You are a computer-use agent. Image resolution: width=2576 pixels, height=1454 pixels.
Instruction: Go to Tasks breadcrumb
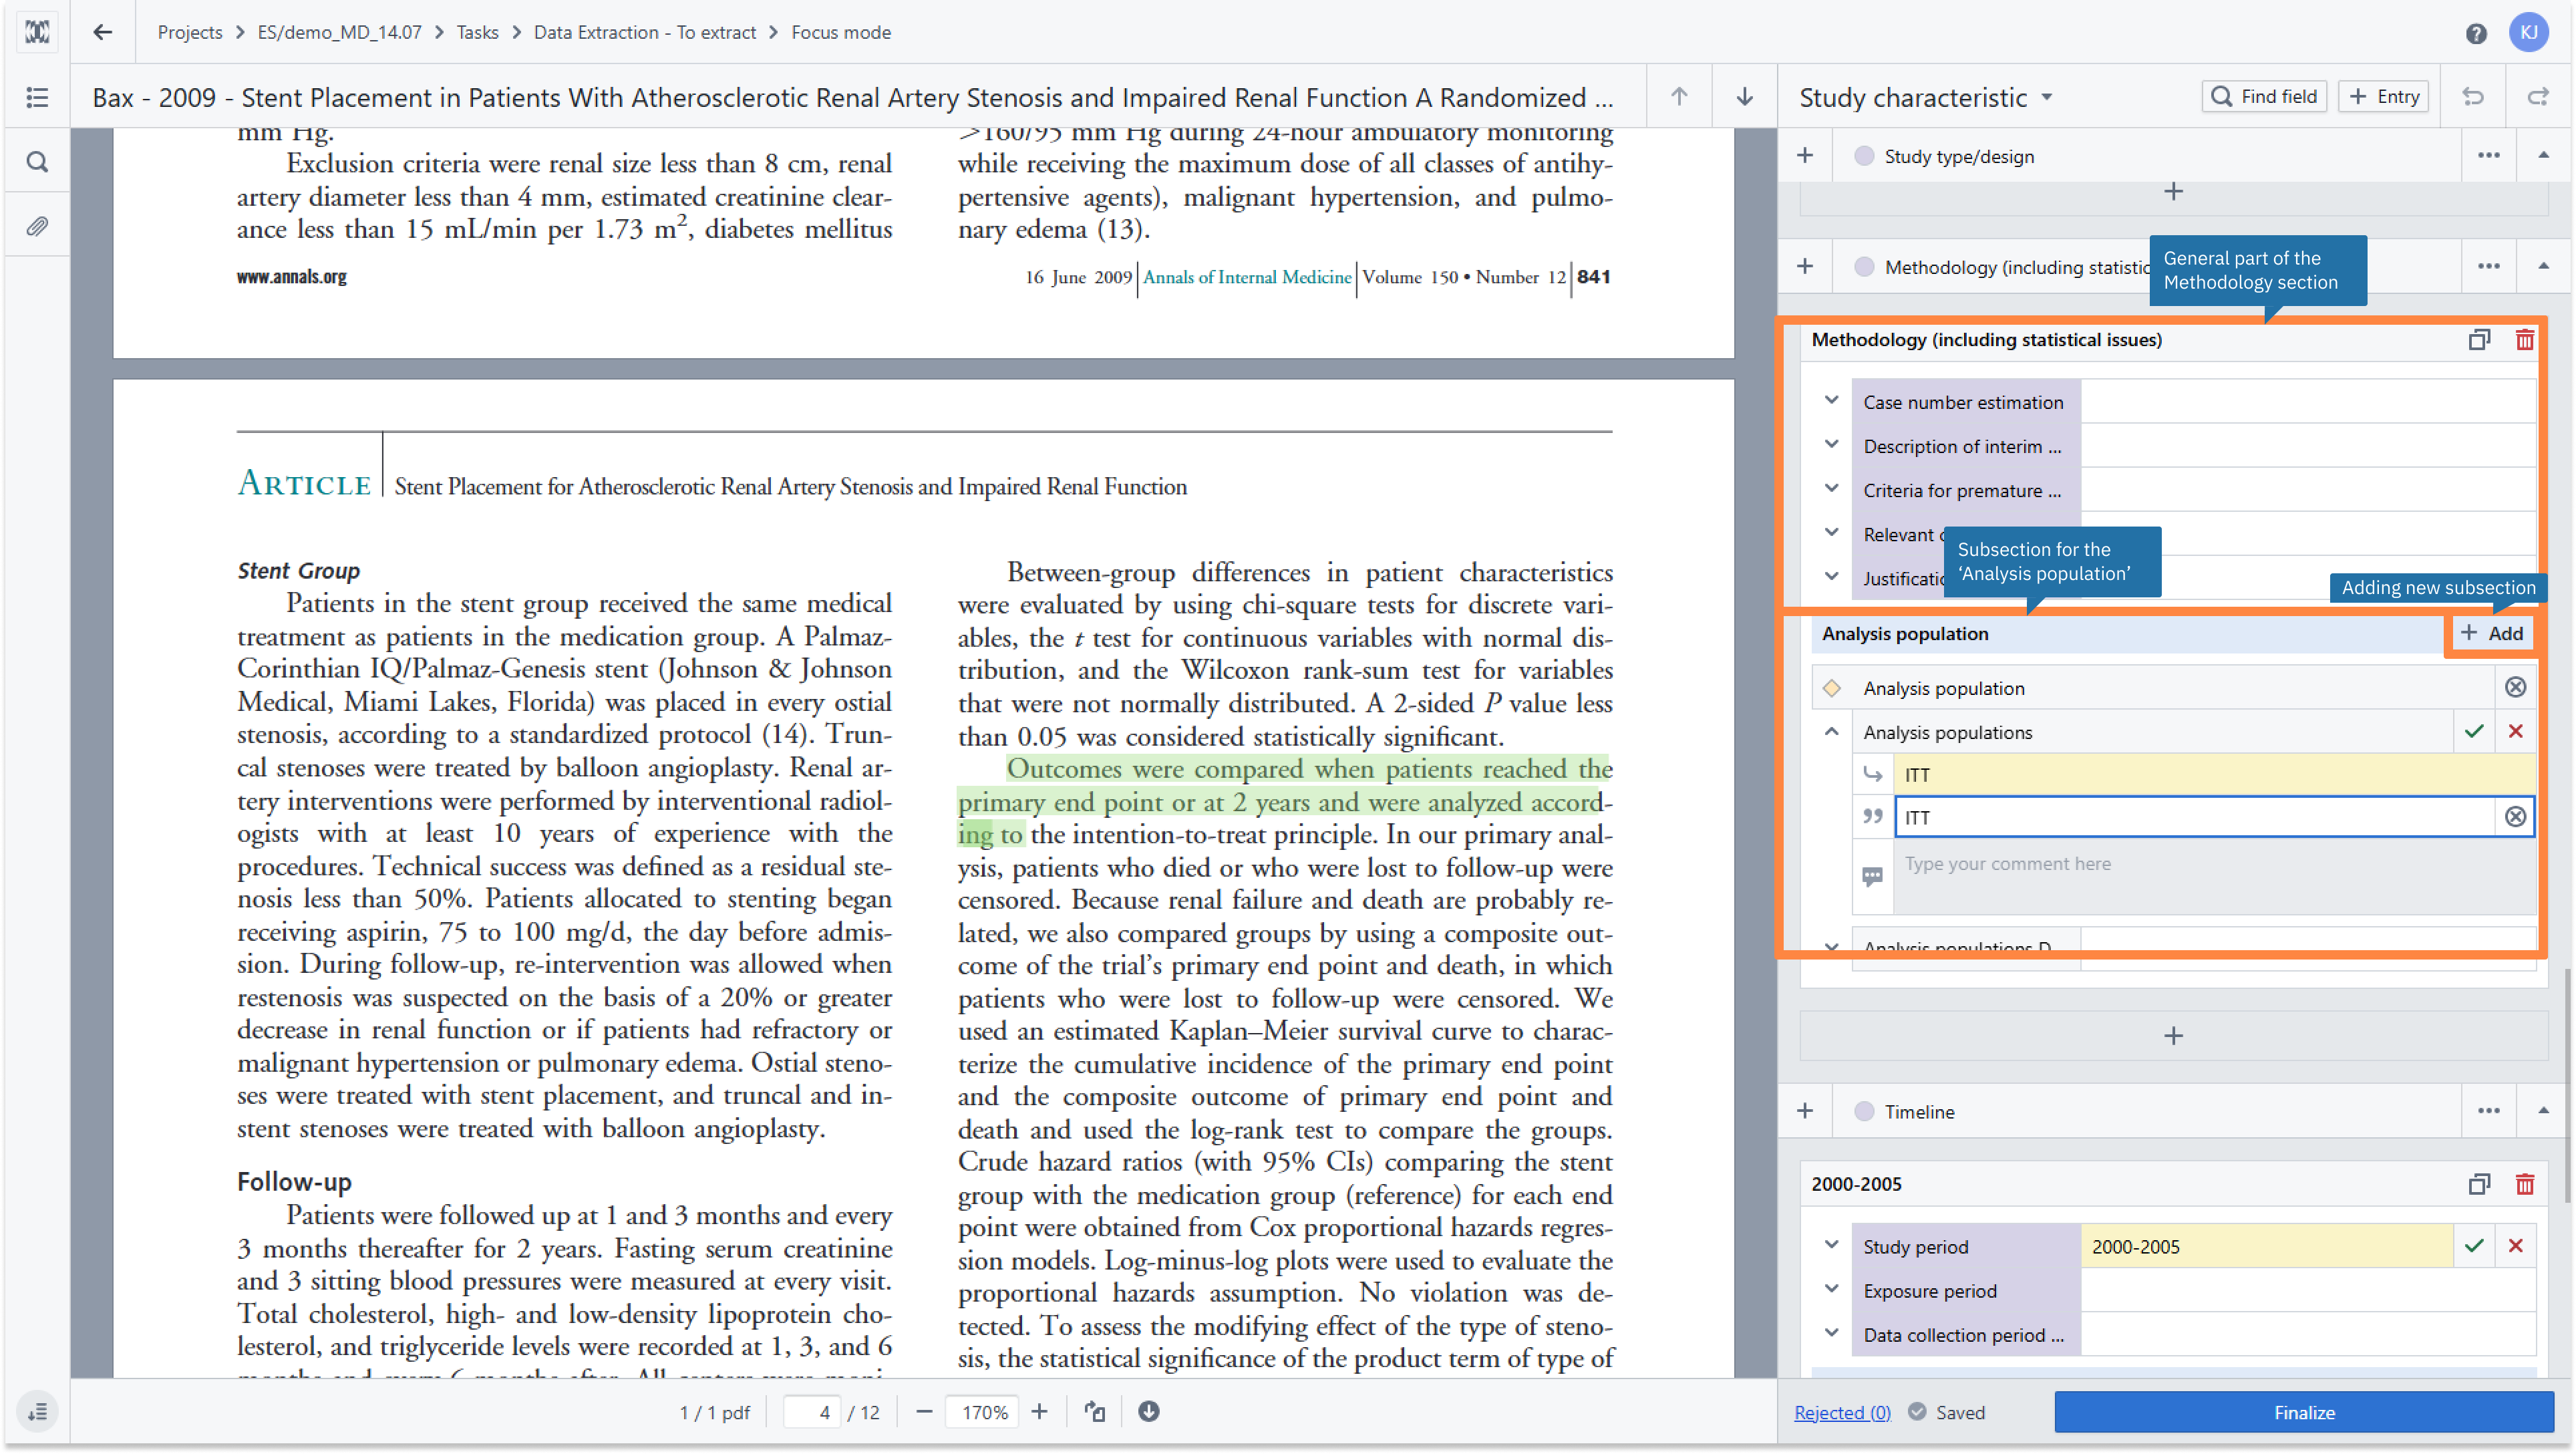pos(477,32)
